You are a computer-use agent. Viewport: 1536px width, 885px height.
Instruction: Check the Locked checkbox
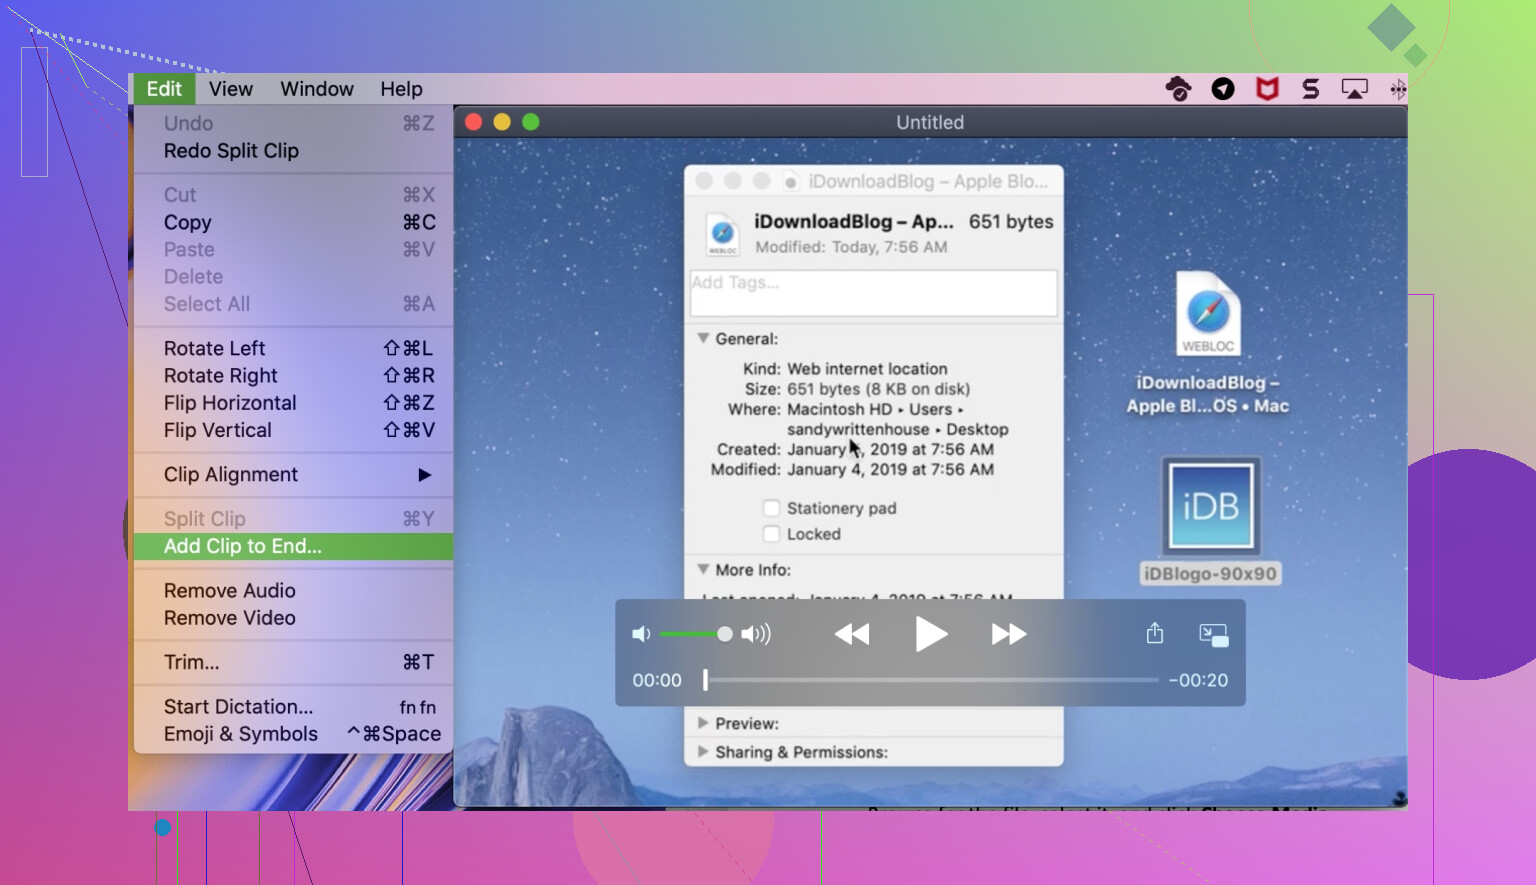(x=771, y=534)
